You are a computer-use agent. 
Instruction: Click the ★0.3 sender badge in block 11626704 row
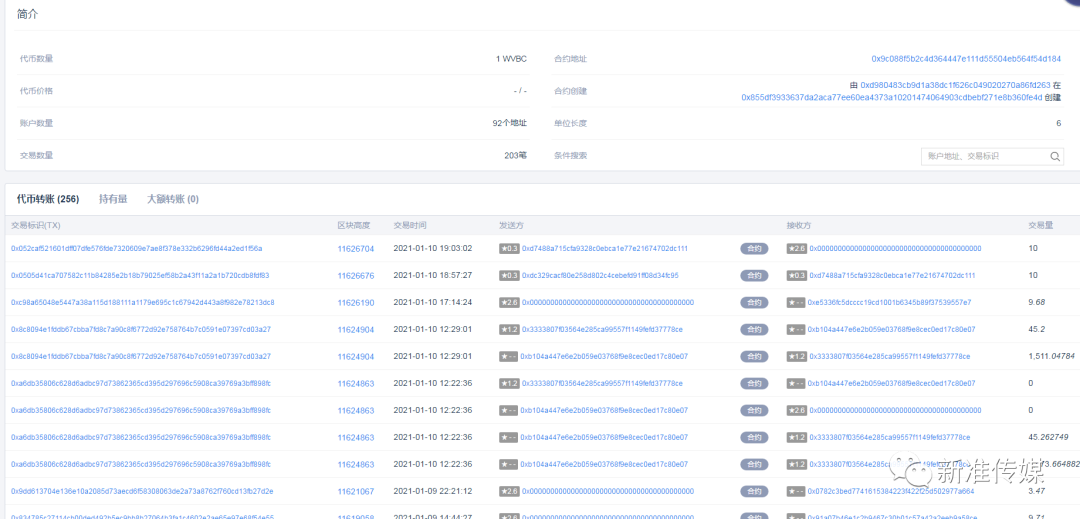509,248
